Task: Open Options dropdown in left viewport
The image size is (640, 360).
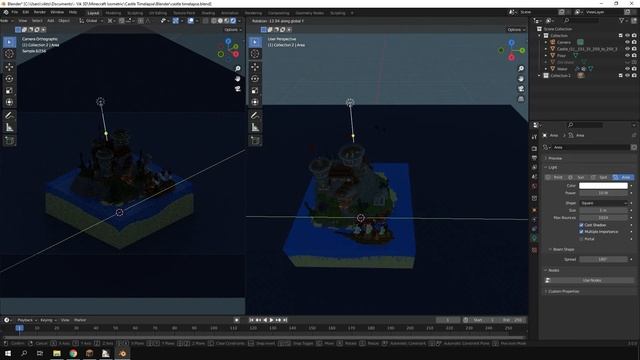Action: click(232, 30)
